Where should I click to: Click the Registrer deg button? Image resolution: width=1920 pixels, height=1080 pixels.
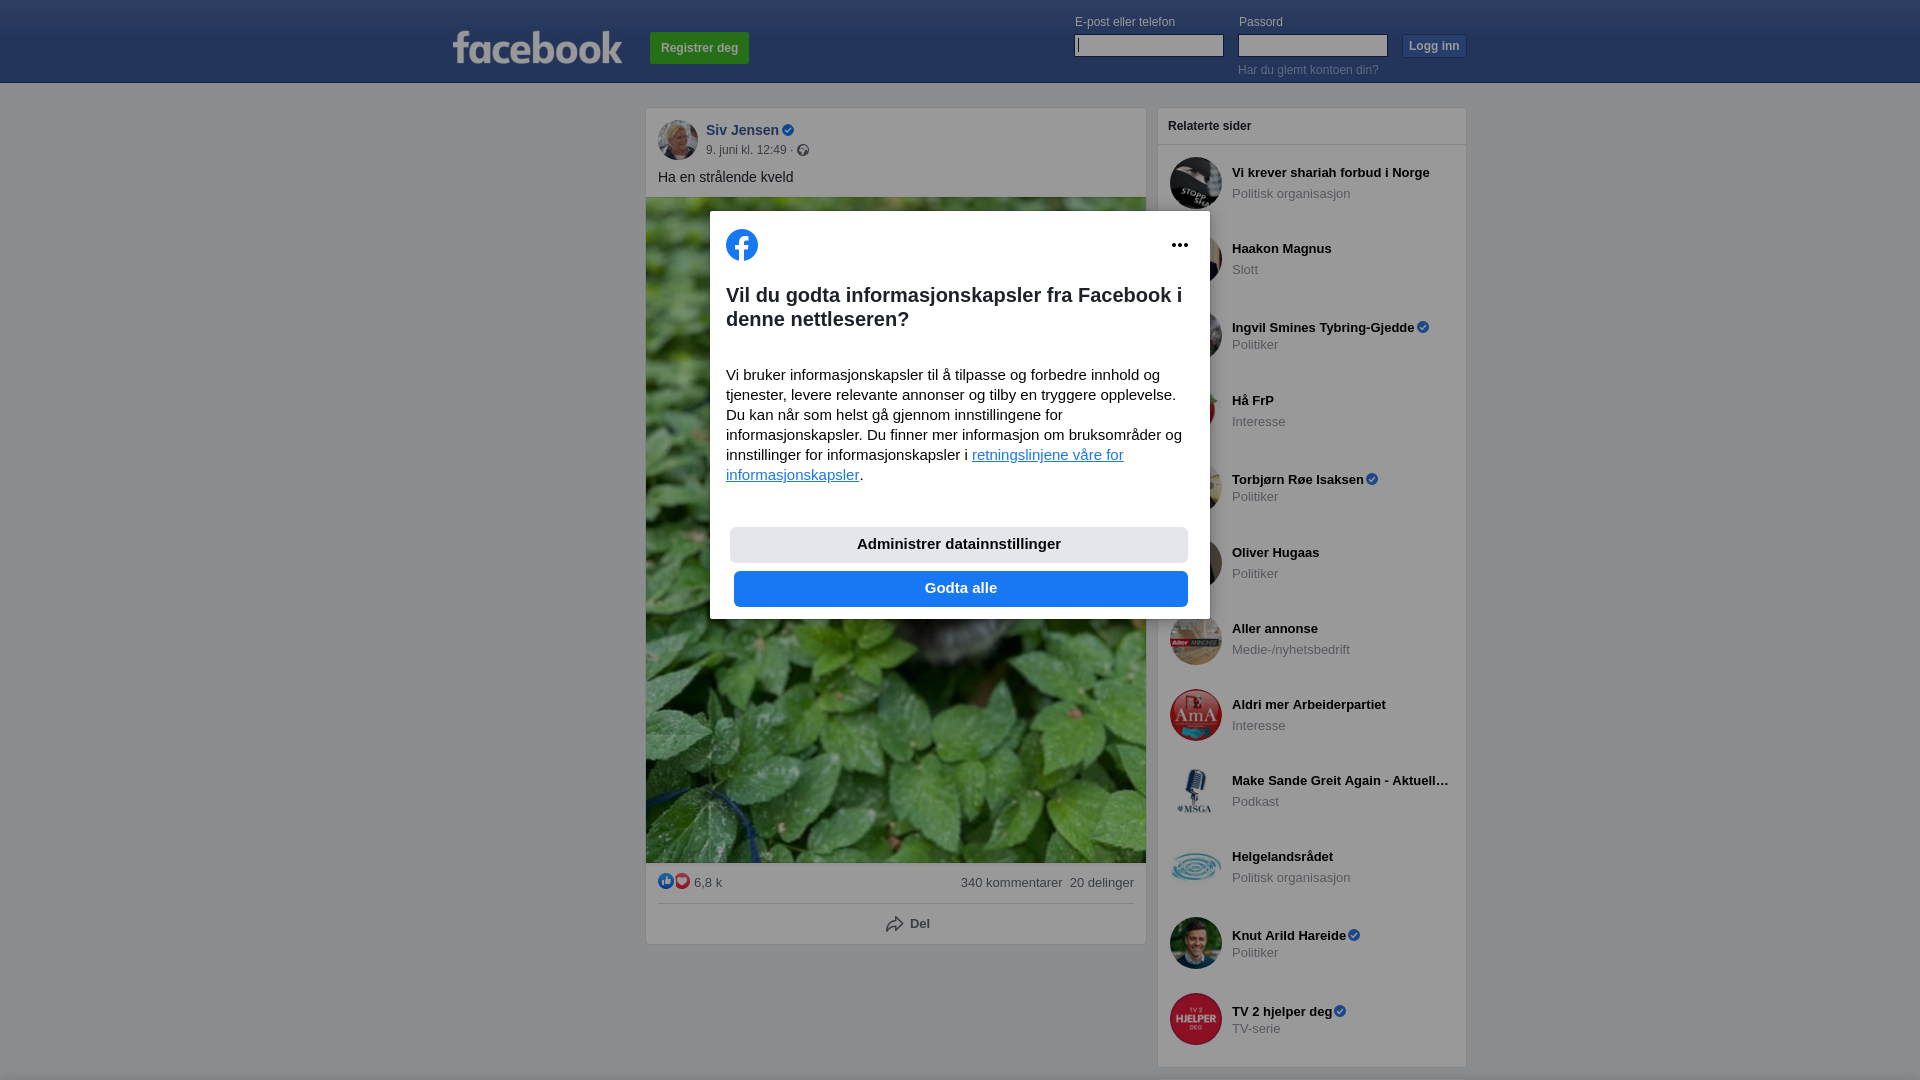[x=699, y=48]
